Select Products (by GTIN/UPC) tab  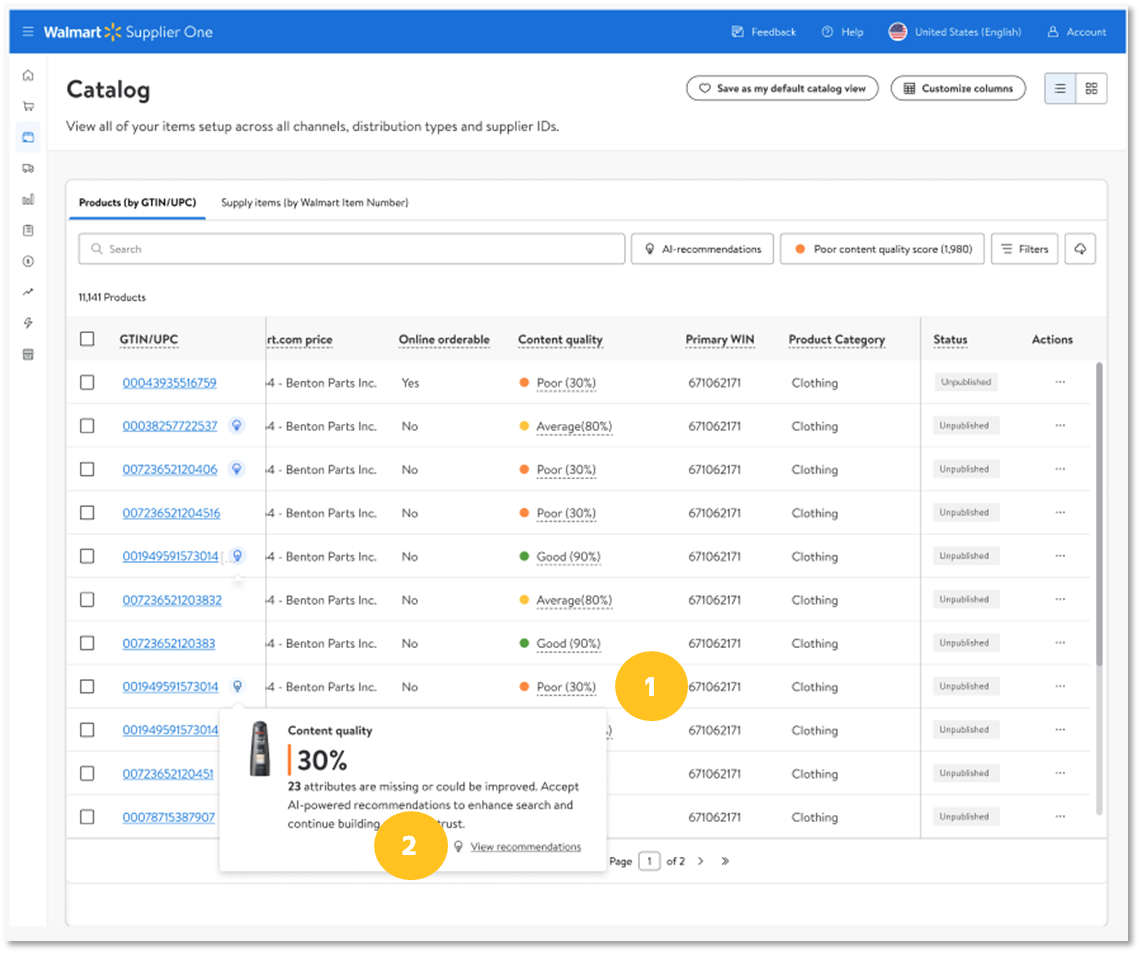pos(135,202)
